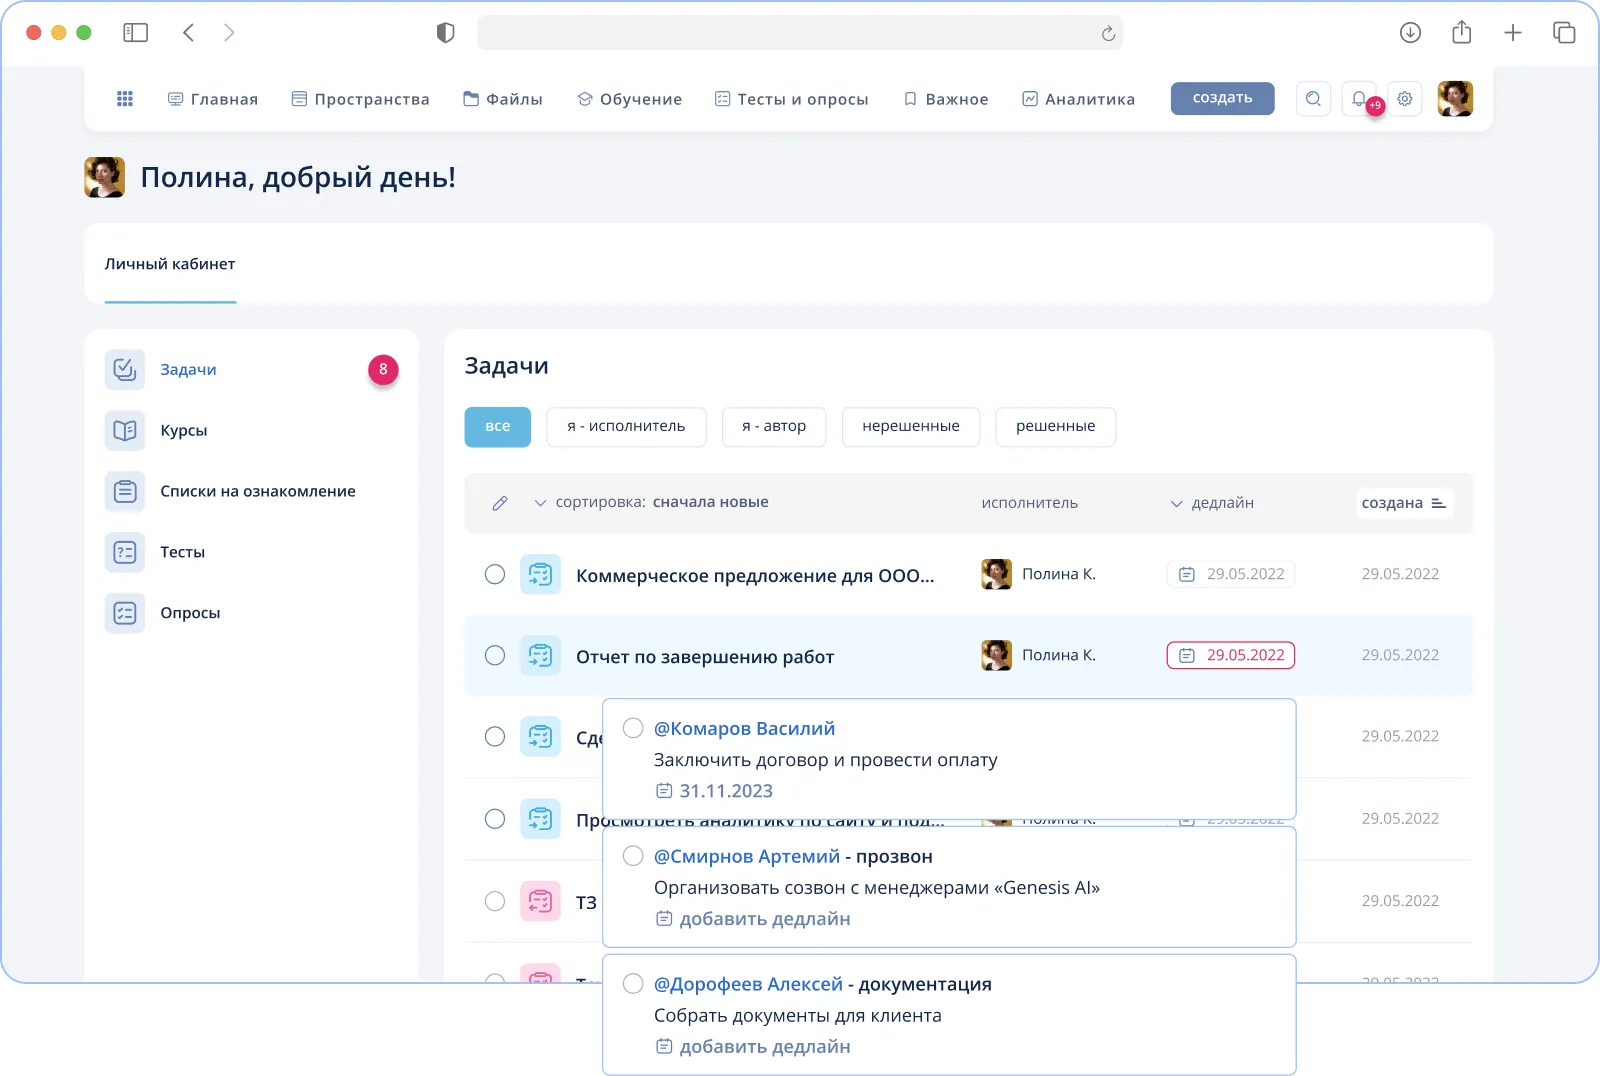
Task: Check off the @Комаров Василий card
Action: point(633,728)
